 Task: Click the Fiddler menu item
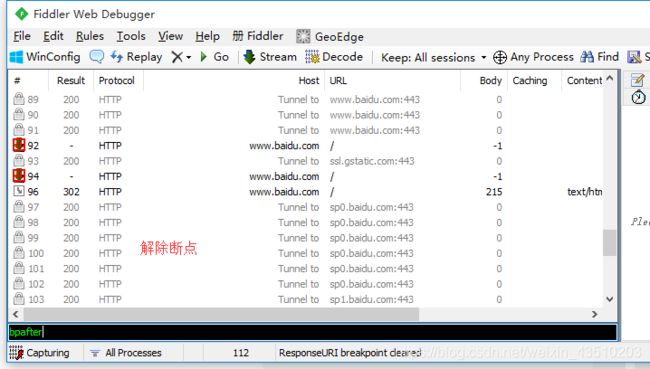pos(258,36)
